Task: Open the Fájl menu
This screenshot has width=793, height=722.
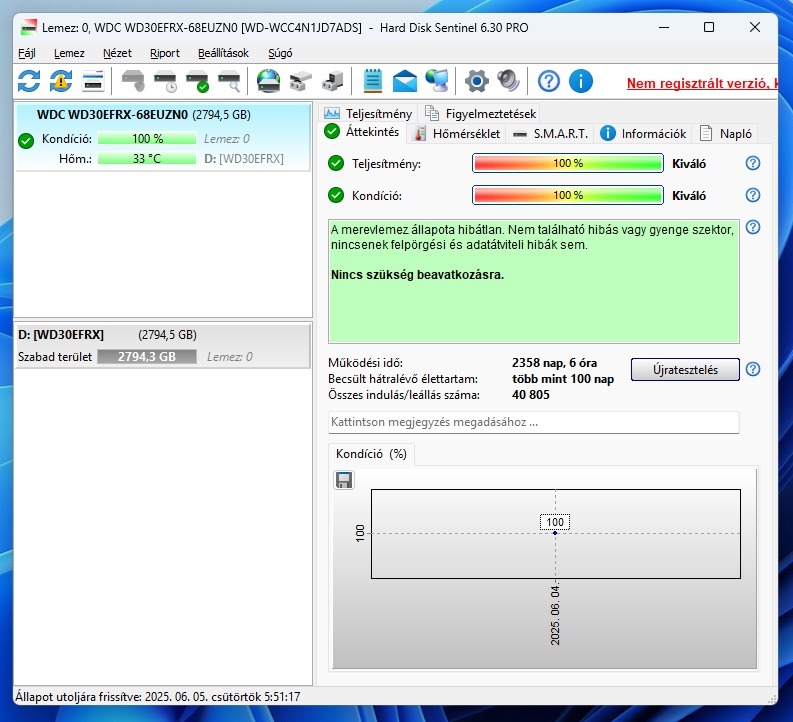Action: coord(27,53)
